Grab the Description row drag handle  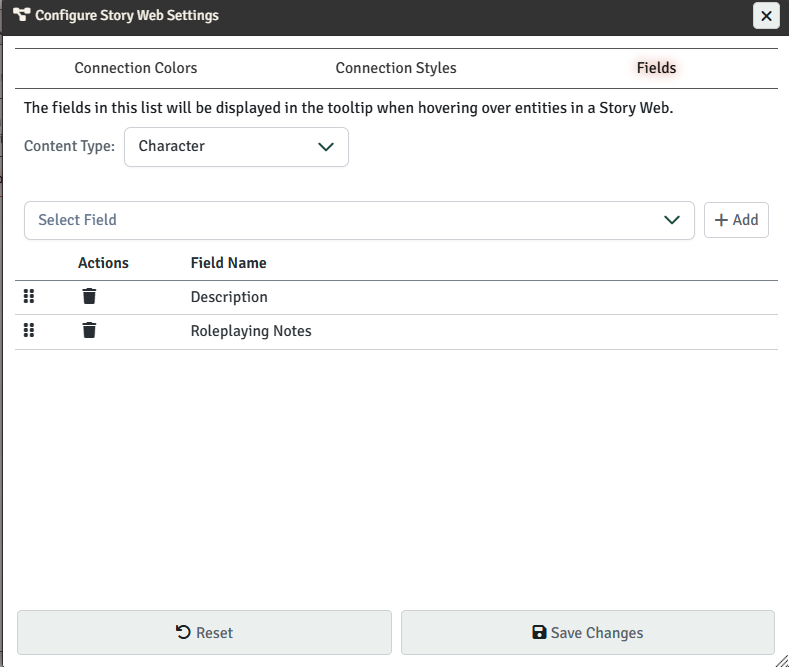pyautogui.click(x=29, y=297)
